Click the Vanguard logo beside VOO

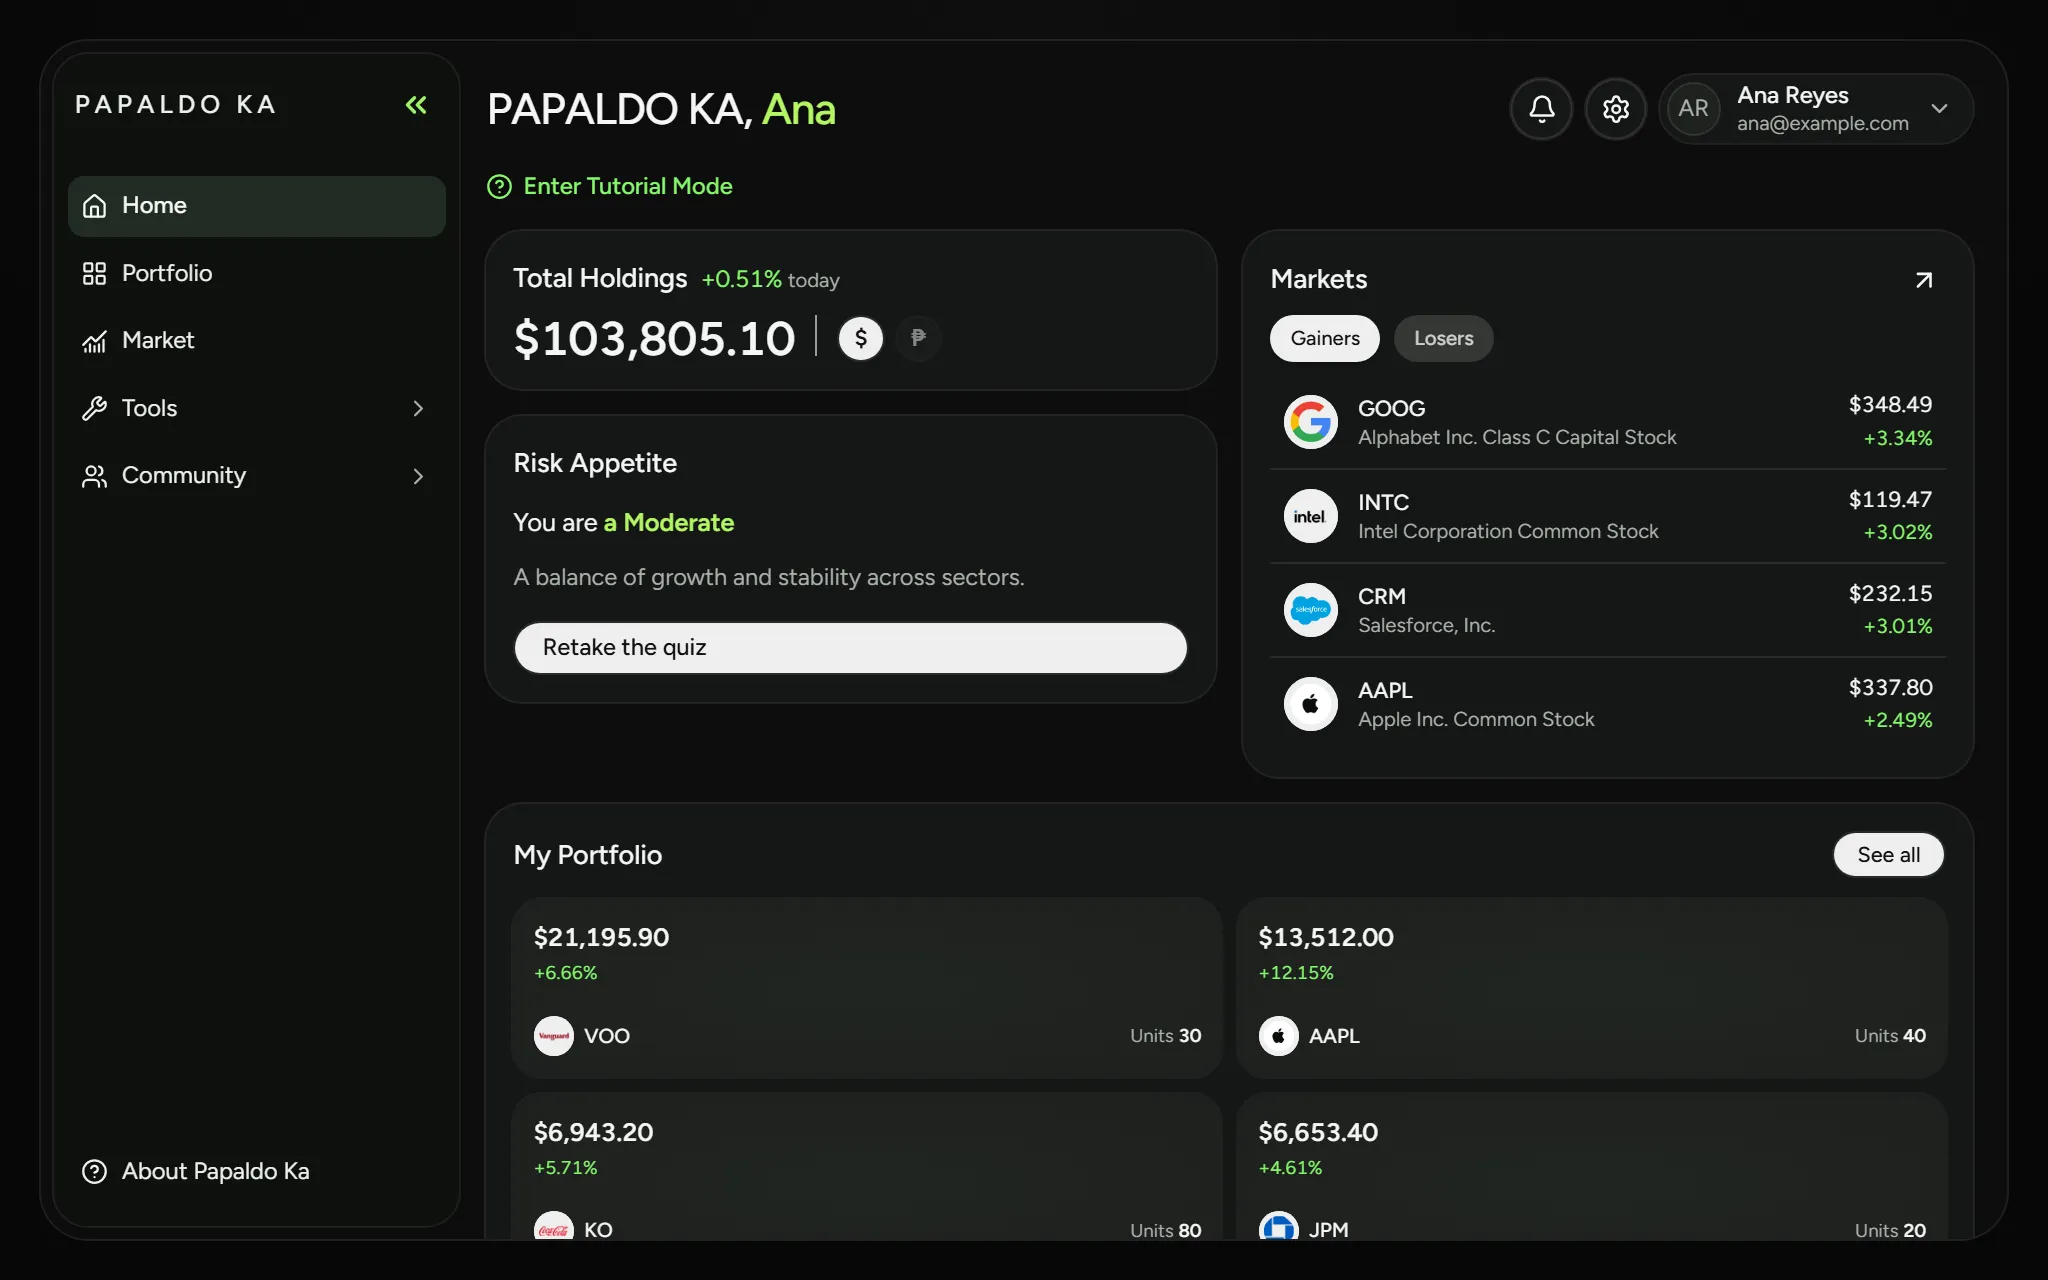(554, 1036)
